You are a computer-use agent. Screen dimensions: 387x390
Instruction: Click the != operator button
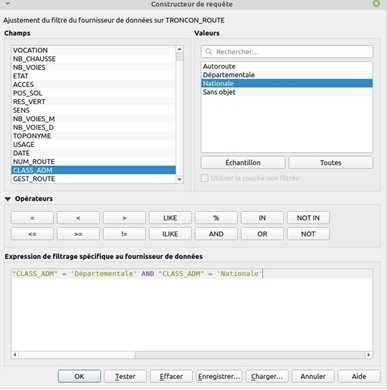coord(124,234)
